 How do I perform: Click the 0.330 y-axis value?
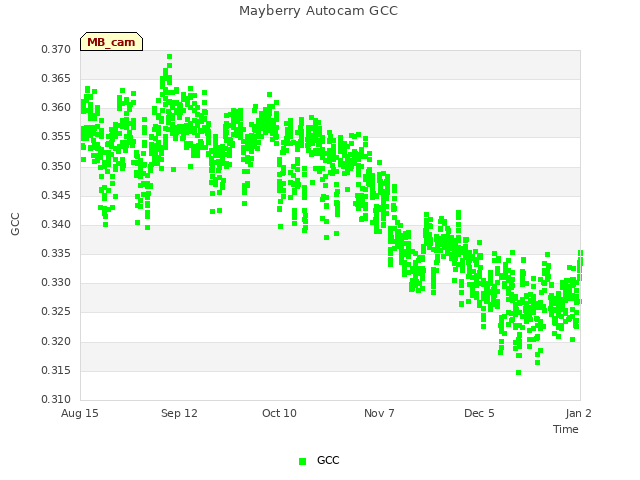click(56, 283)
